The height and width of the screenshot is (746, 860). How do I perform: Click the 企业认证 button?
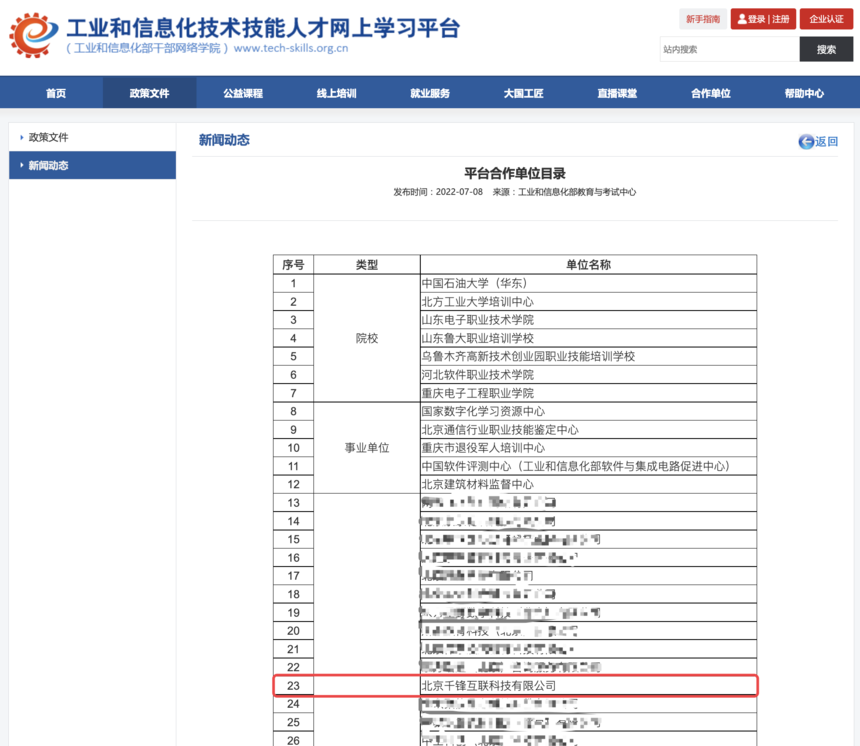[826, 19]
